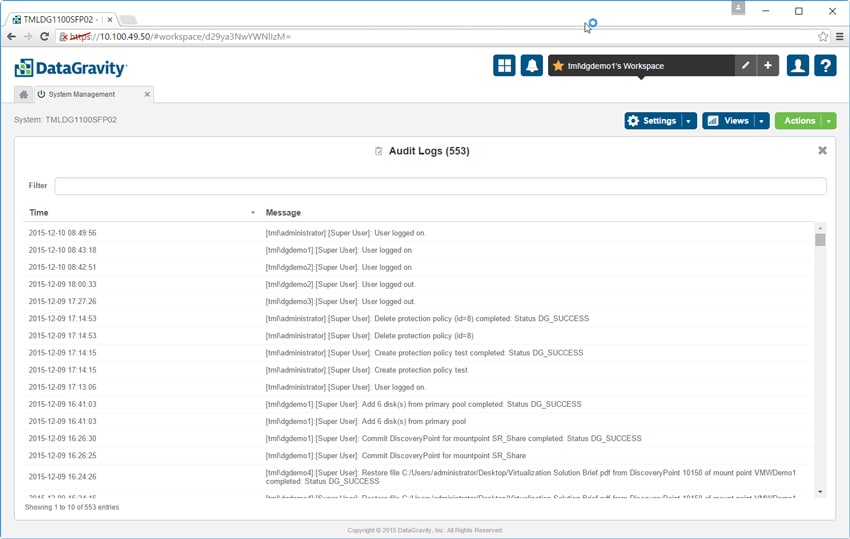The width and height of the screenshot is (850, 539).
Task: Select the 2015-12-10 08:43:18 log entry
Action: (418, 250)
